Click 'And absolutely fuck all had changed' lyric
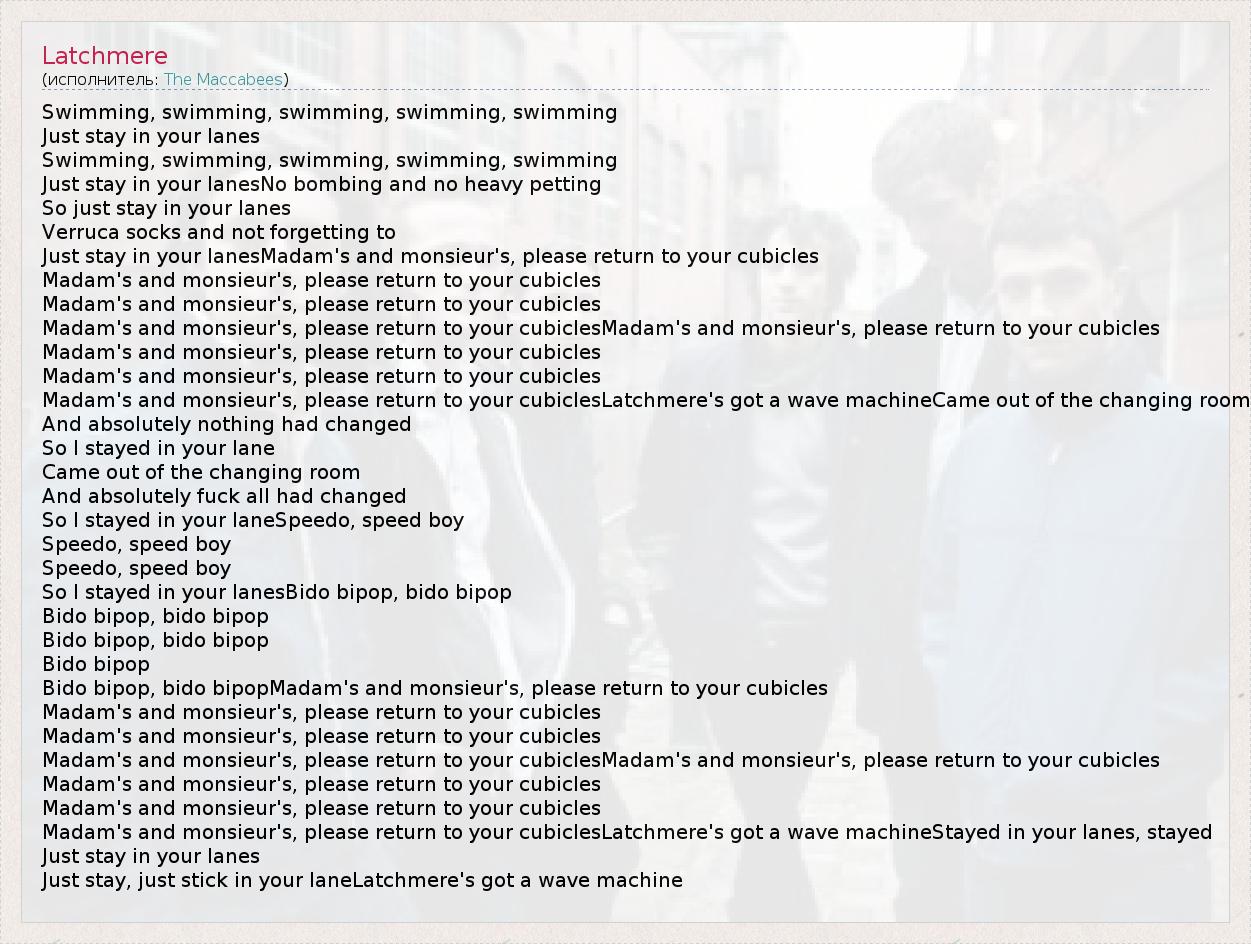Image resolution: width=1251 pixels, height=944 pixels. (224, 496)
